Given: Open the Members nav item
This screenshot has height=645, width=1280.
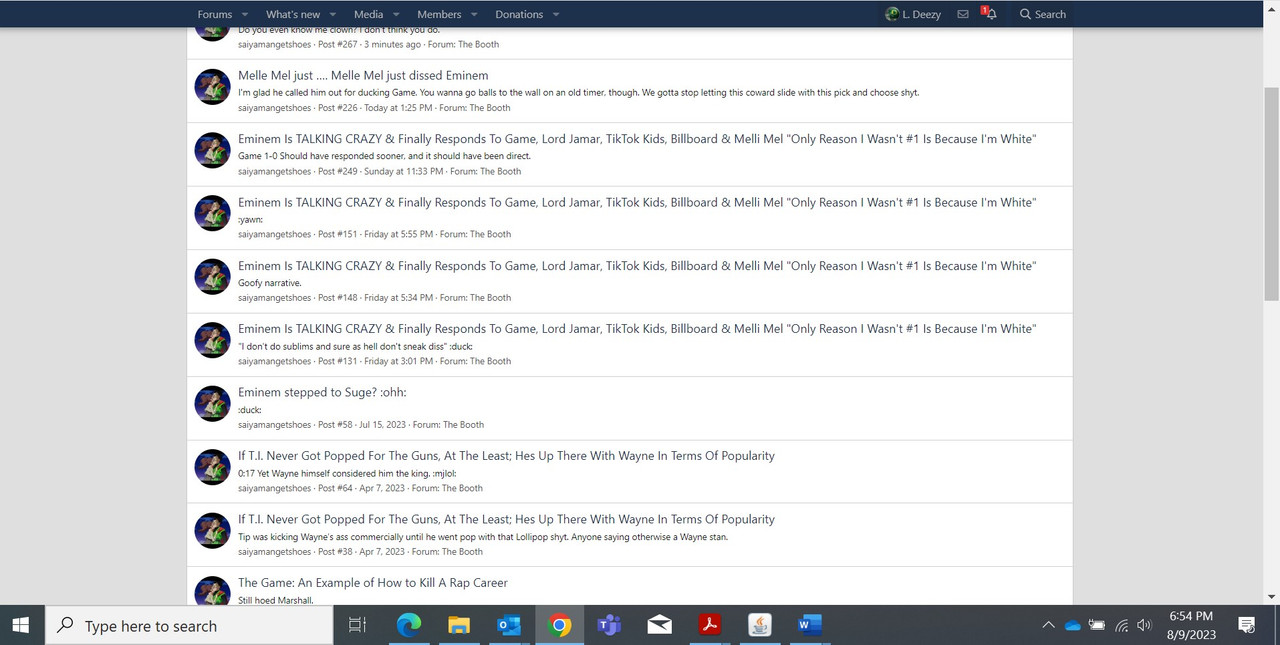Looking at the screenshot, I should pos(439,14).
